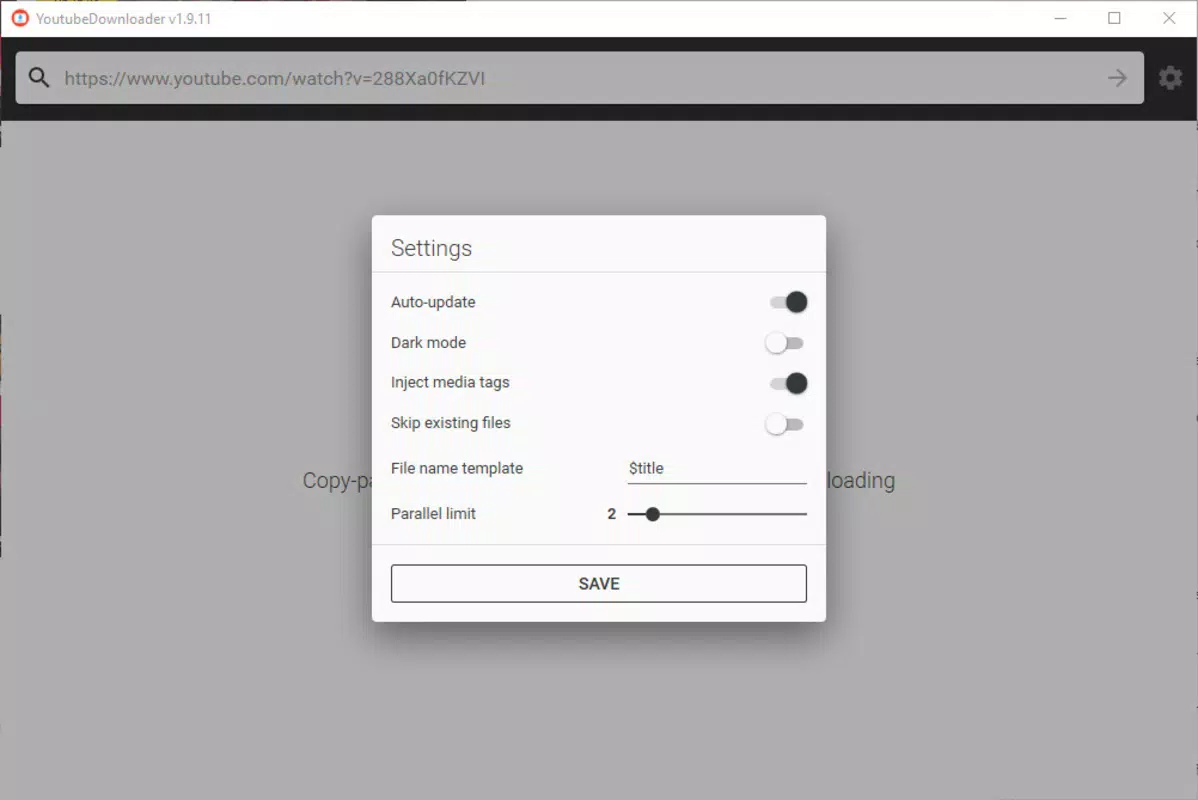Click the YoutubeDownloader app logo icon
This screenshot has width=1198, height=800.
(20, 18)
